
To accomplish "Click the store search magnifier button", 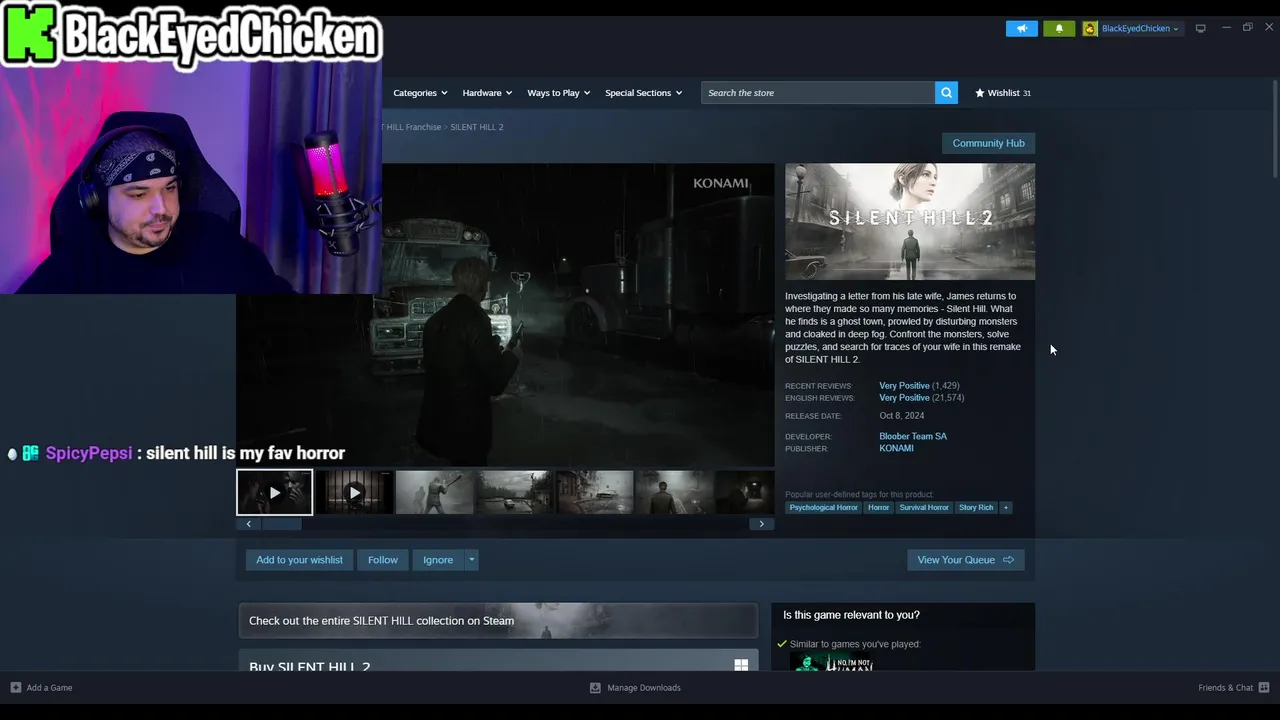I will click(x=946, y=93).
